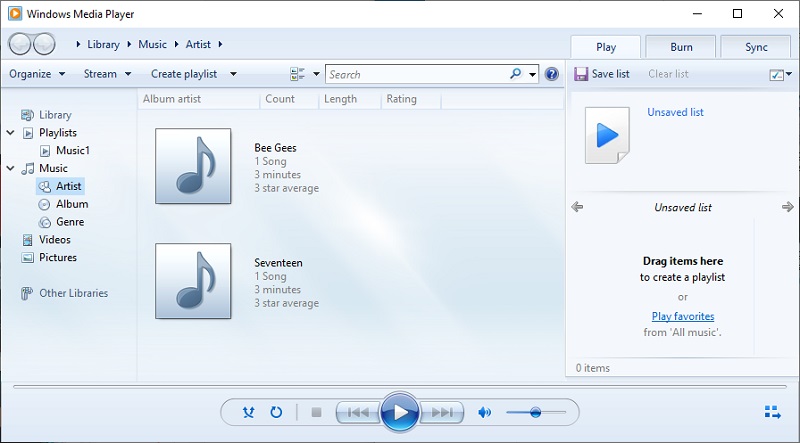Select the Seventeen artist thumbnail
Image resolution: width=800 pixels, height=443 pixels.
(193, 281)
